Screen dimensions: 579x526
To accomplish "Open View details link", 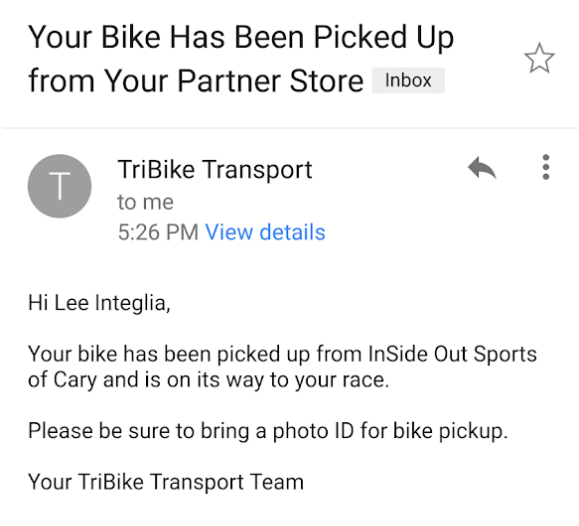I will (x=265, y=232).
